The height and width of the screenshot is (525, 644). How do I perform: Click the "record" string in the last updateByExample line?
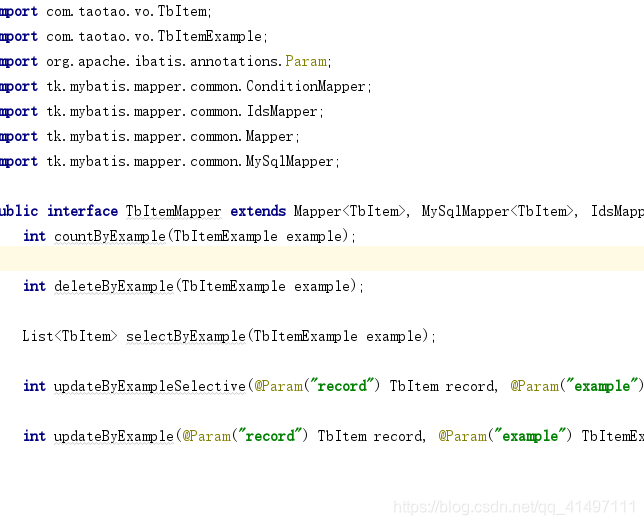tap(270, 436)
